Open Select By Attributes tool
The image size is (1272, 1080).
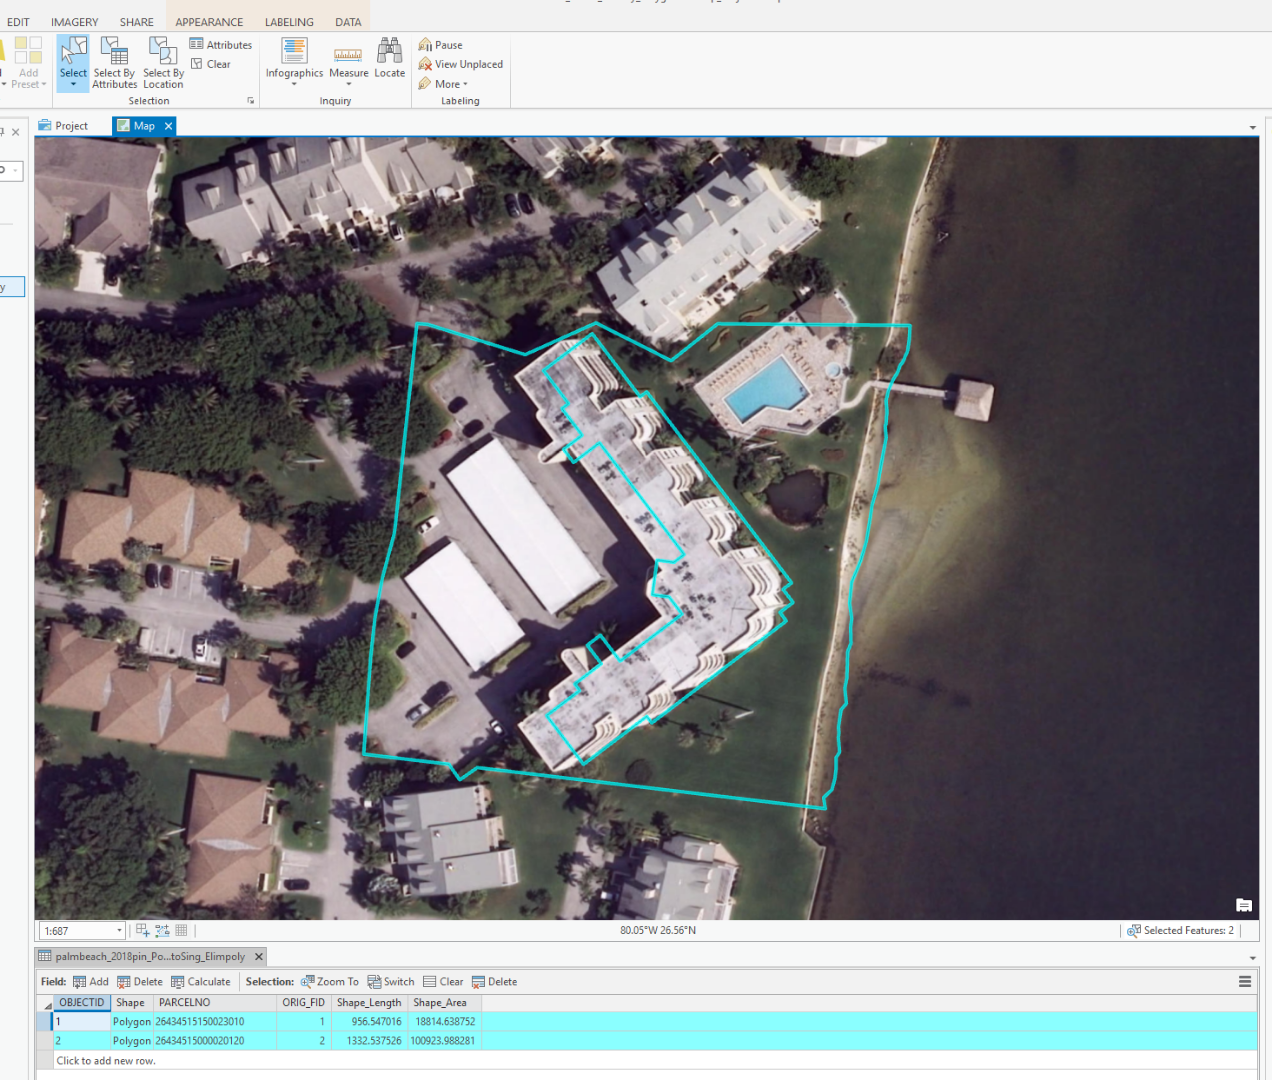[114, 63]
